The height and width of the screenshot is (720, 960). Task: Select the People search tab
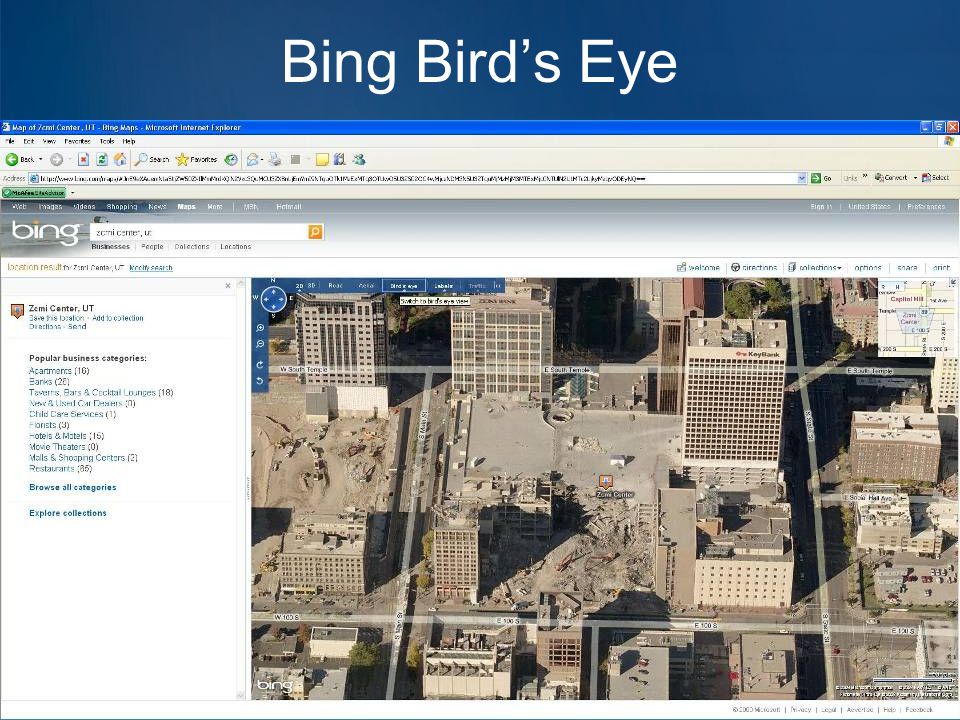click(x=152, y=247)
